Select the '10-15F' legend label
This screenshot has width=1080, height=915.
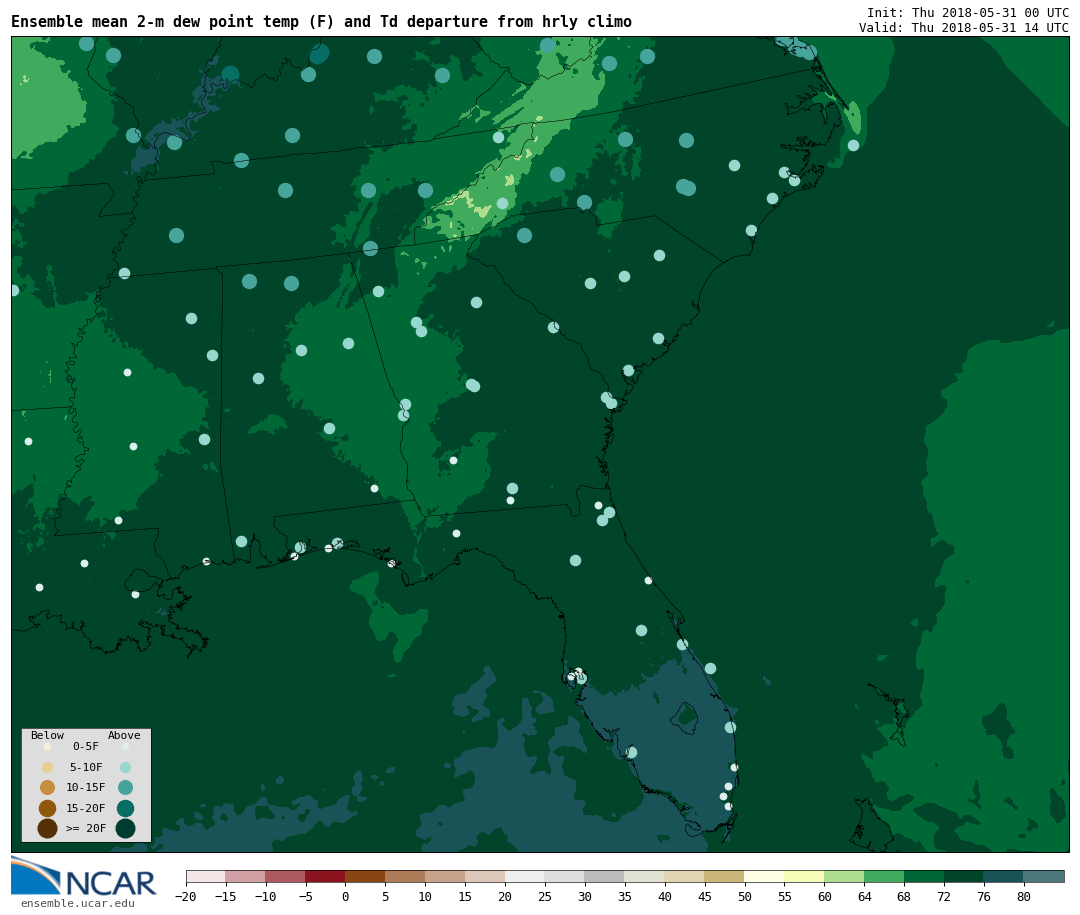[86, 787]
